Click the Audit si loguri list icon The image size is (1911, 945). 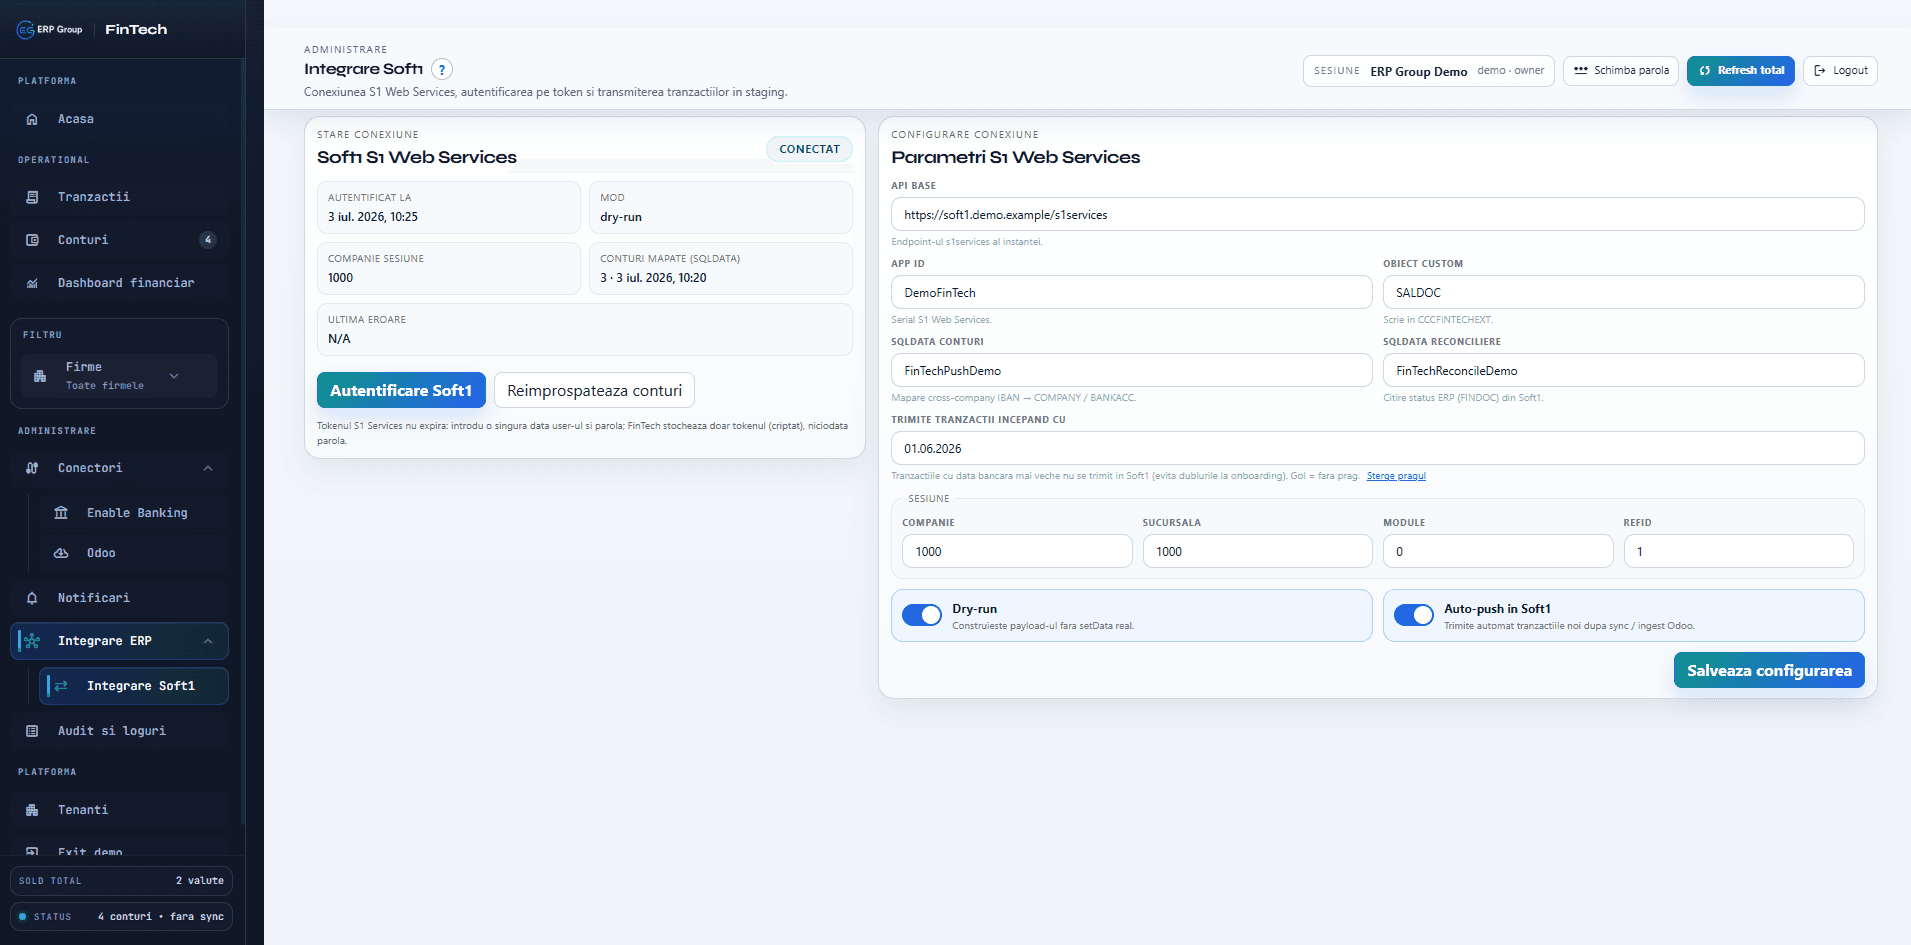coord(32,731)
